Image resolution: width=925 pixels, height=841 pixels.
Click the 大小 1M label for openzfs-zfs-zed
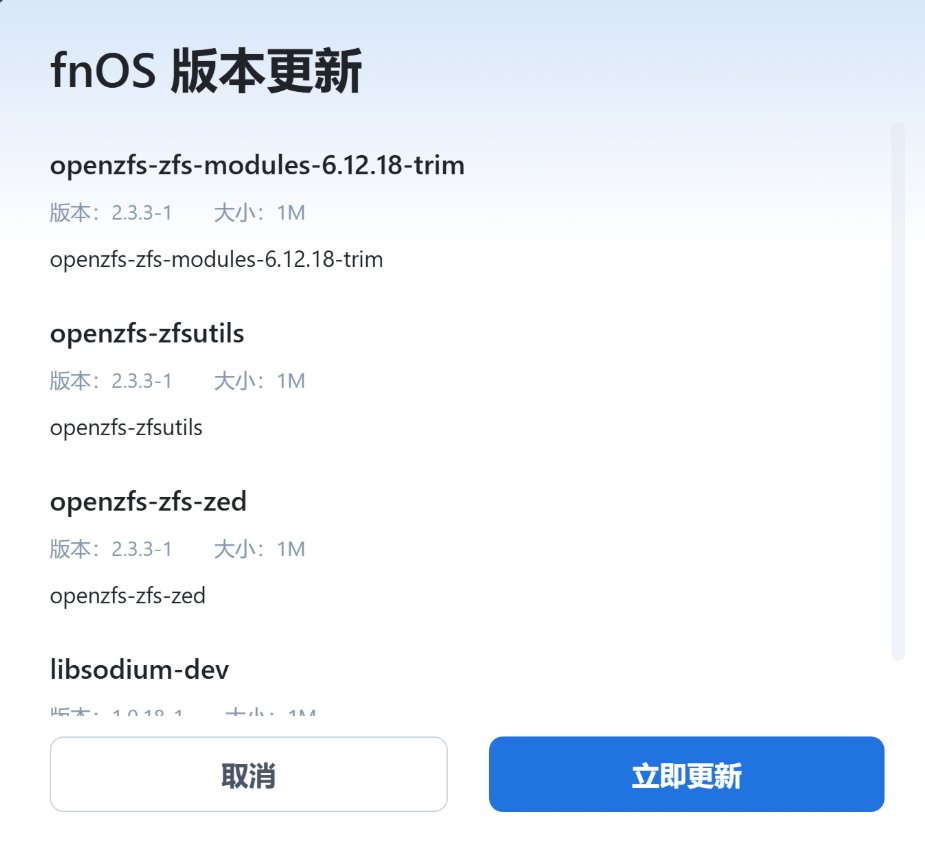[259, 549]
